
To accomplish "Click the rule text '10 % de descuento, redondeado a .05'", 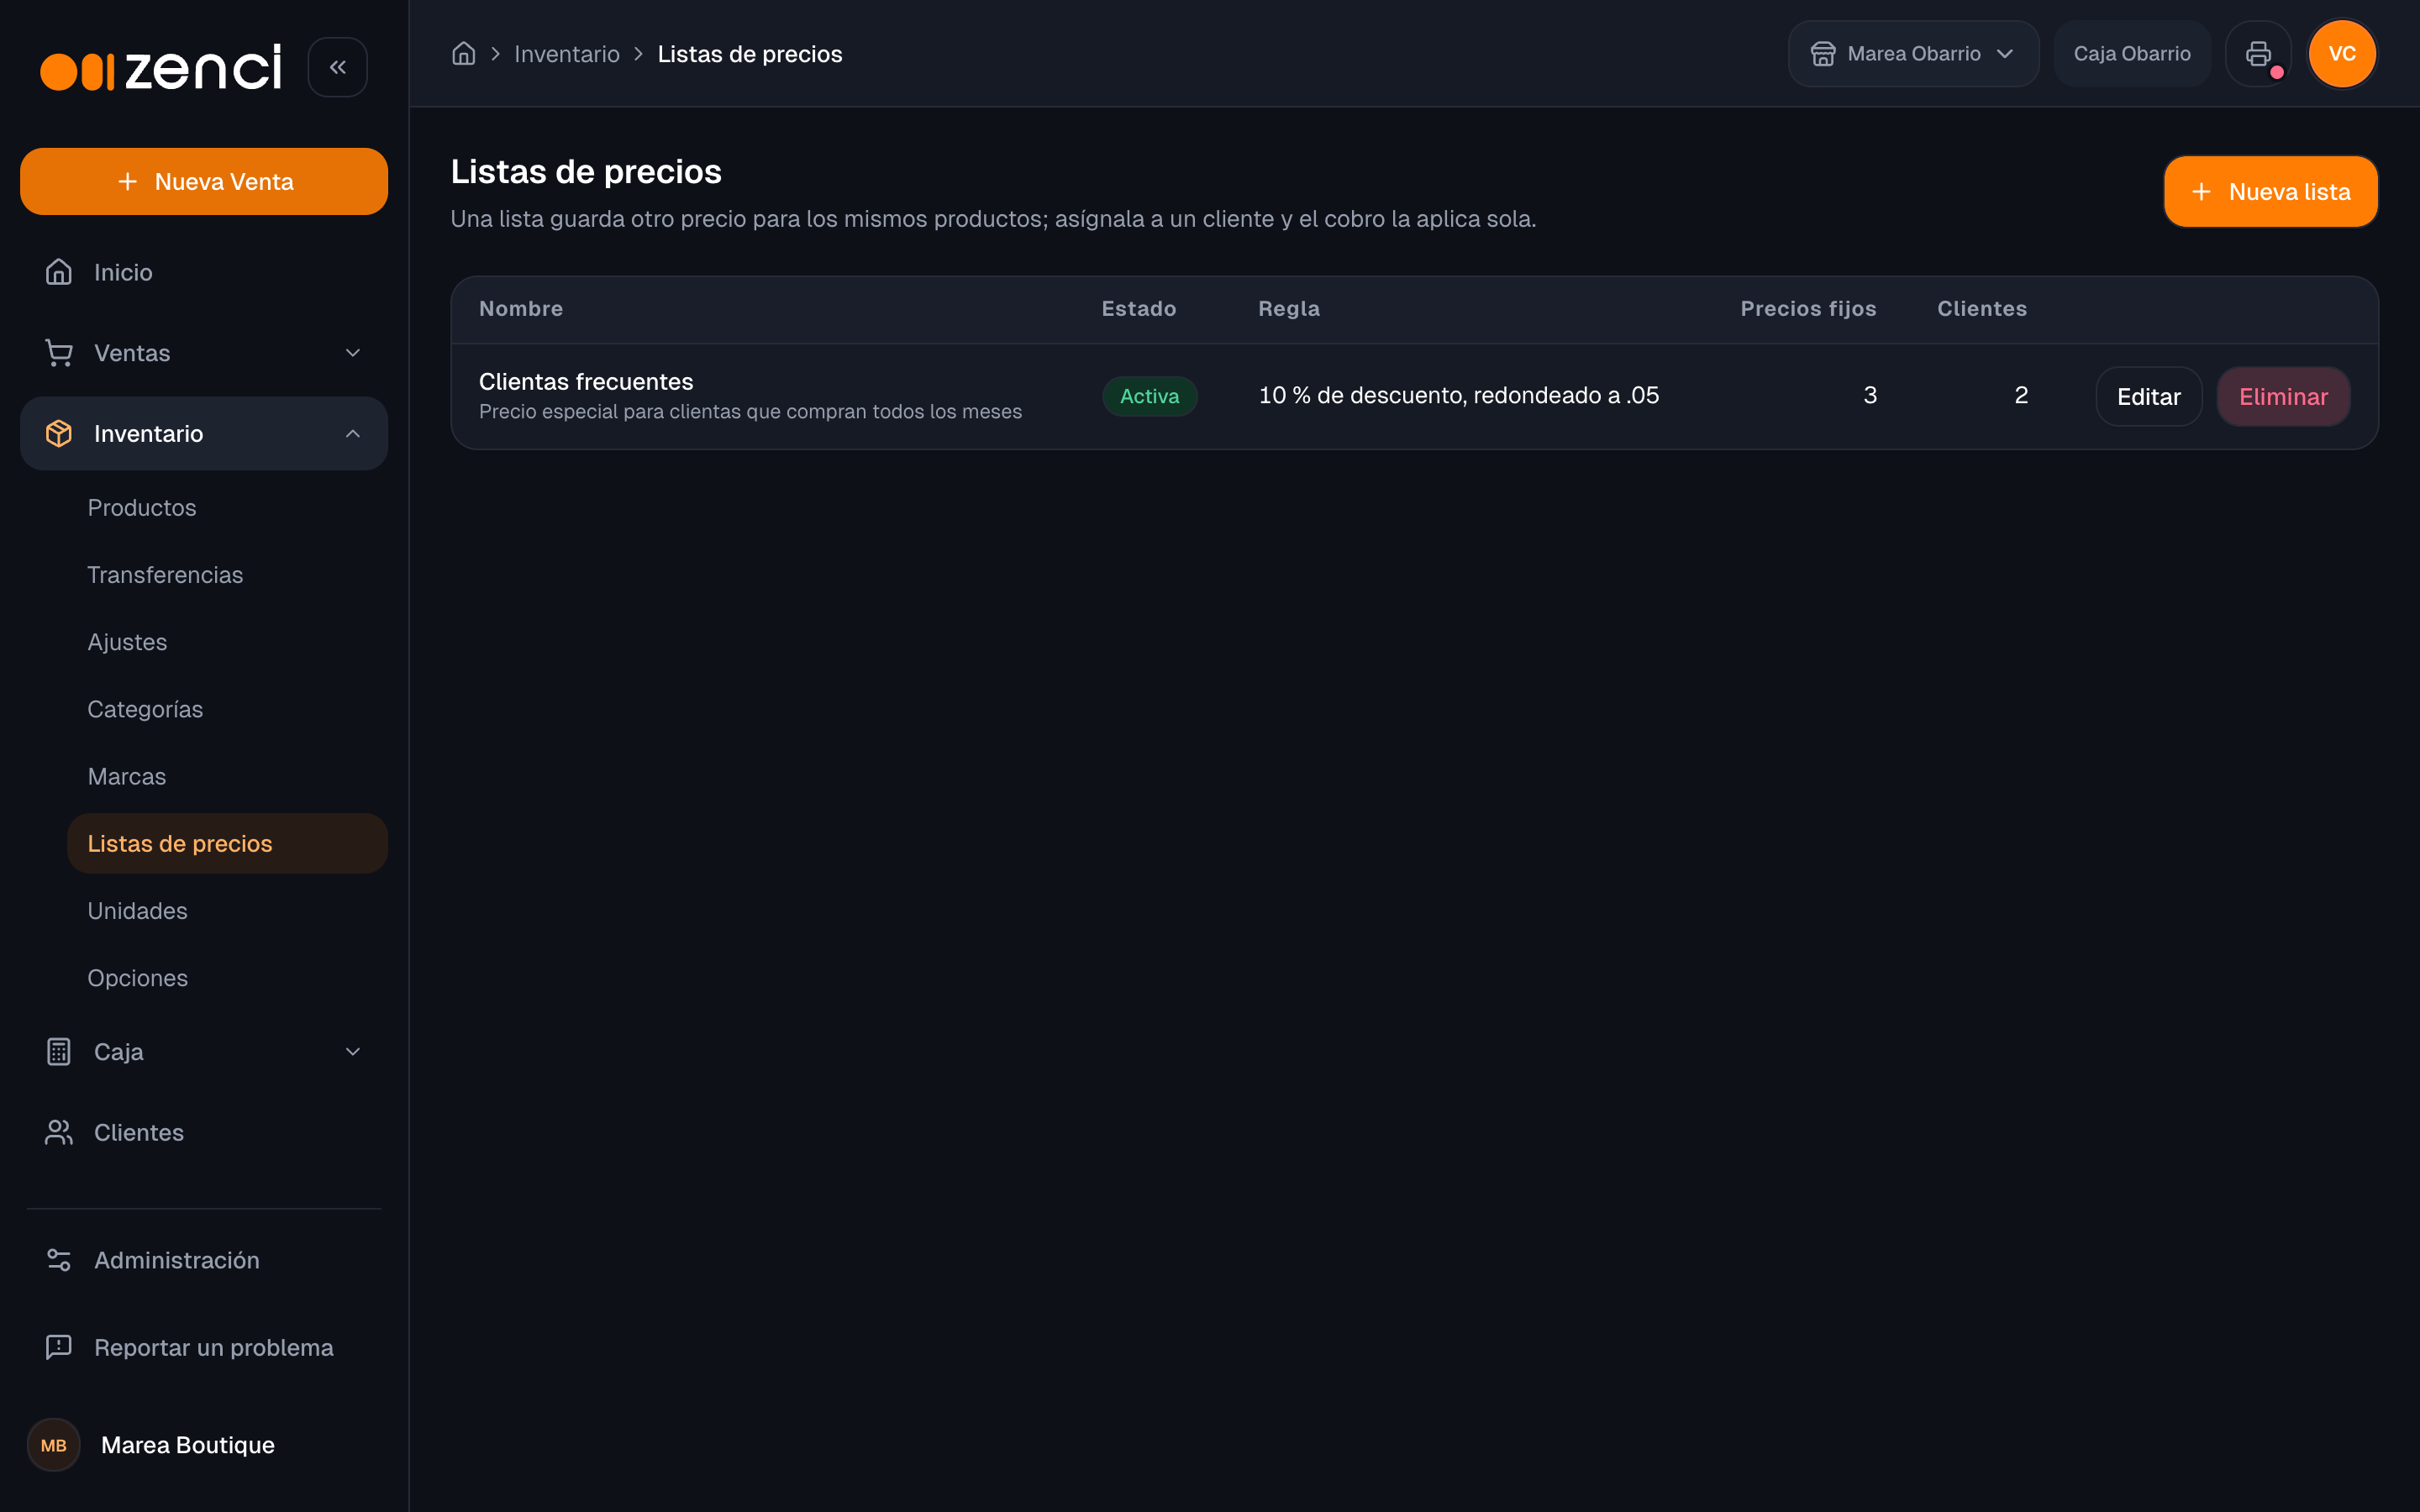I will 1458,396.
